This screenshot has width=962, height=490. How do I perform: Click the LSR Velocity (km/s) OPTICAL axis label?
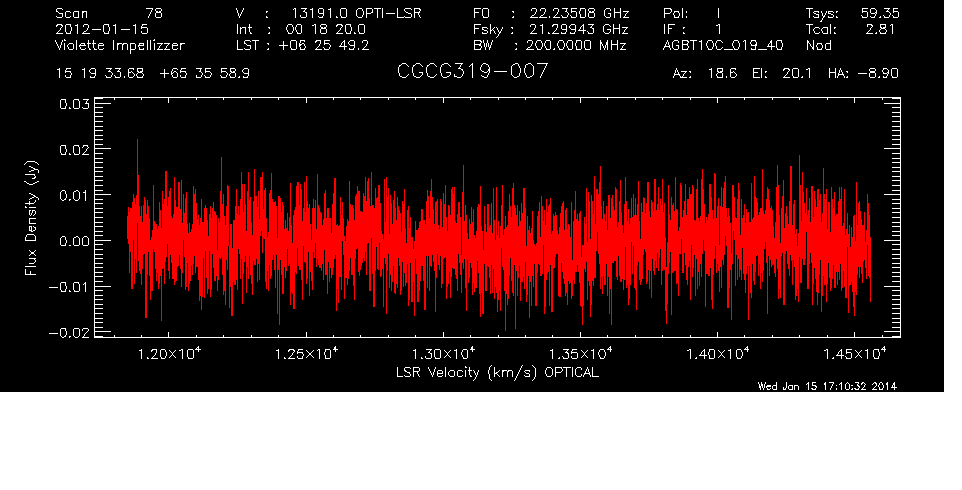pos(498,372)
